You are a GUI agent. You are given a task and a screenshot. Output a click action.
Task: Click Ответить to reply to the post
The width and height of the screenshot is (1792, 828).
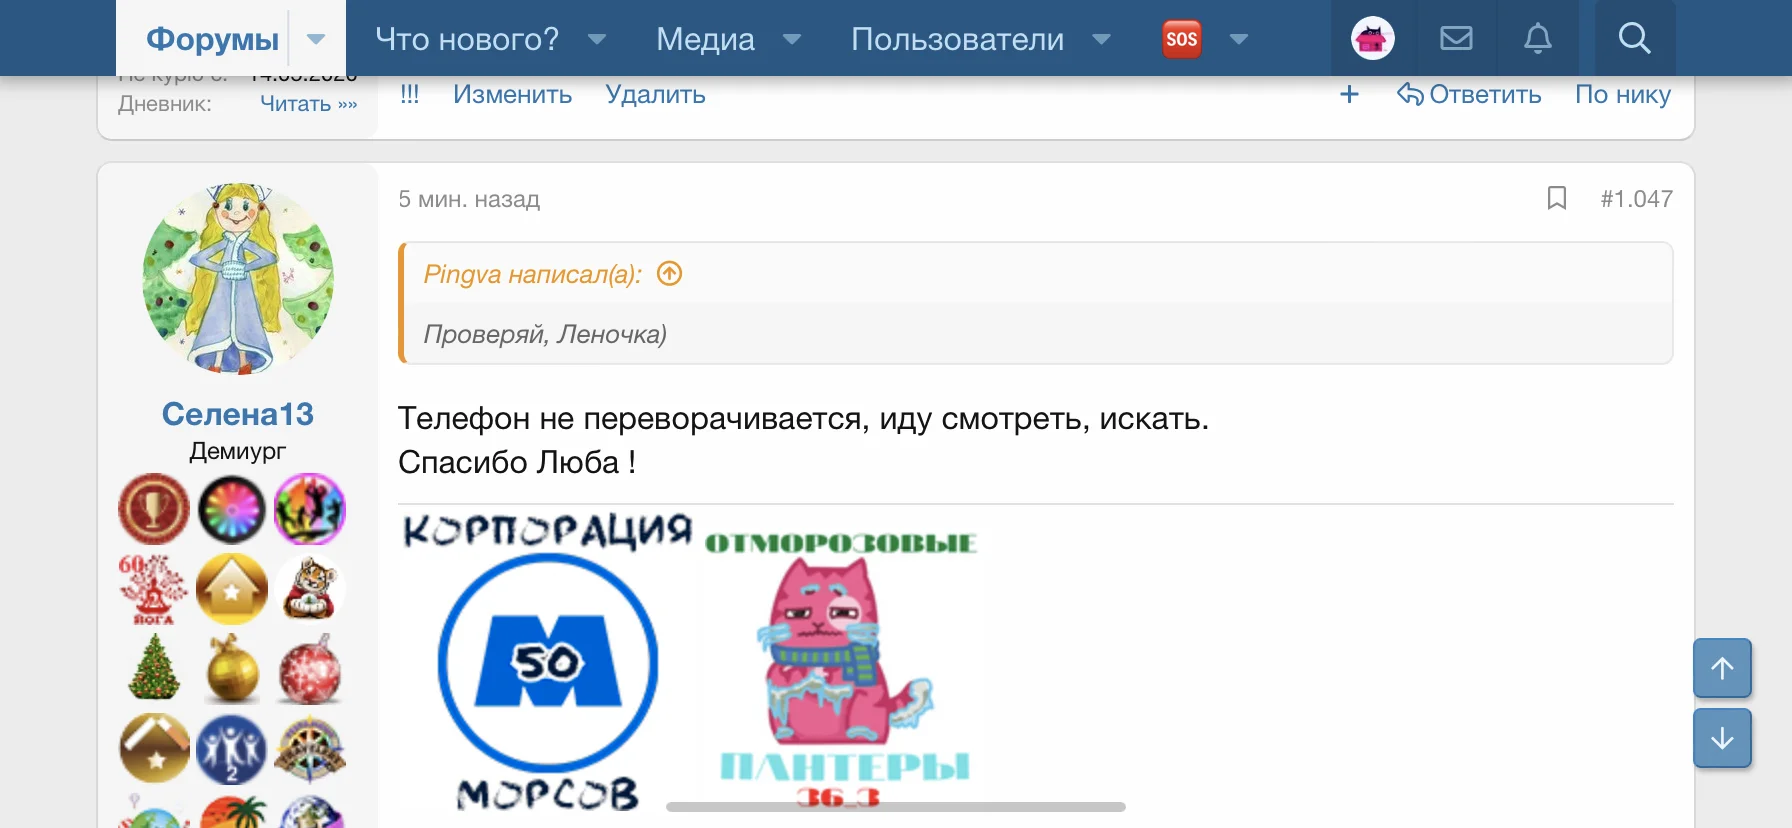coord(1469,94)
